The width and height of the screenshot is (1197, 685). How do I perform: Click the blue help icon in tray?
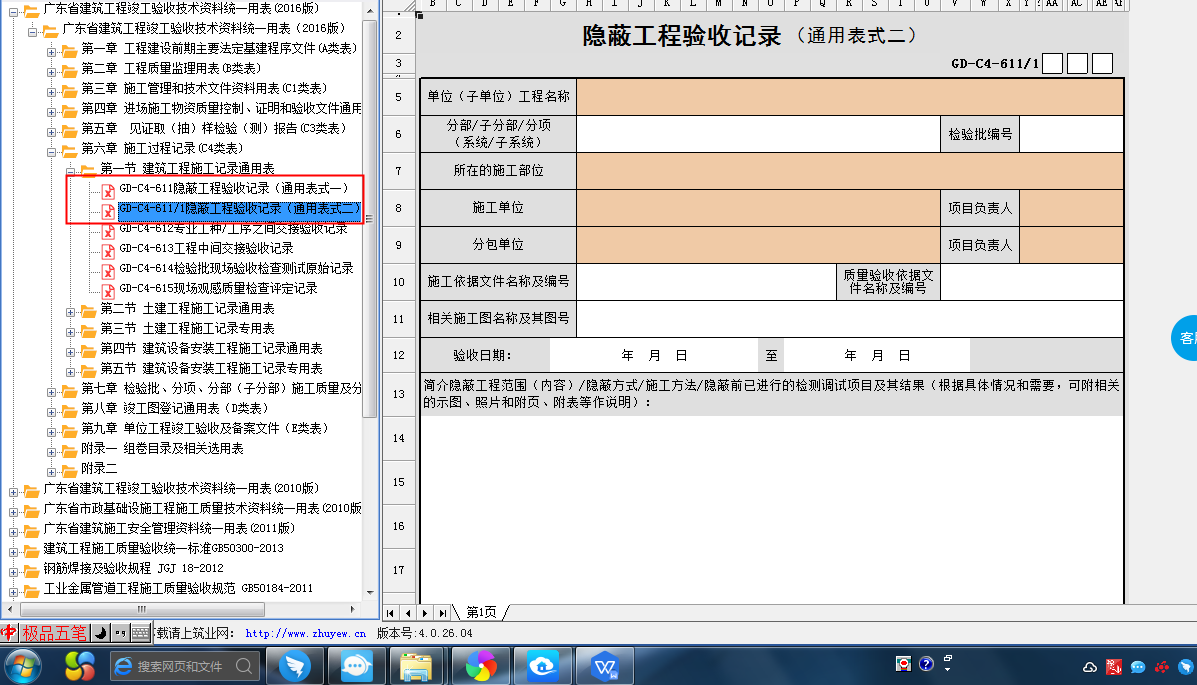click(926, 664)
